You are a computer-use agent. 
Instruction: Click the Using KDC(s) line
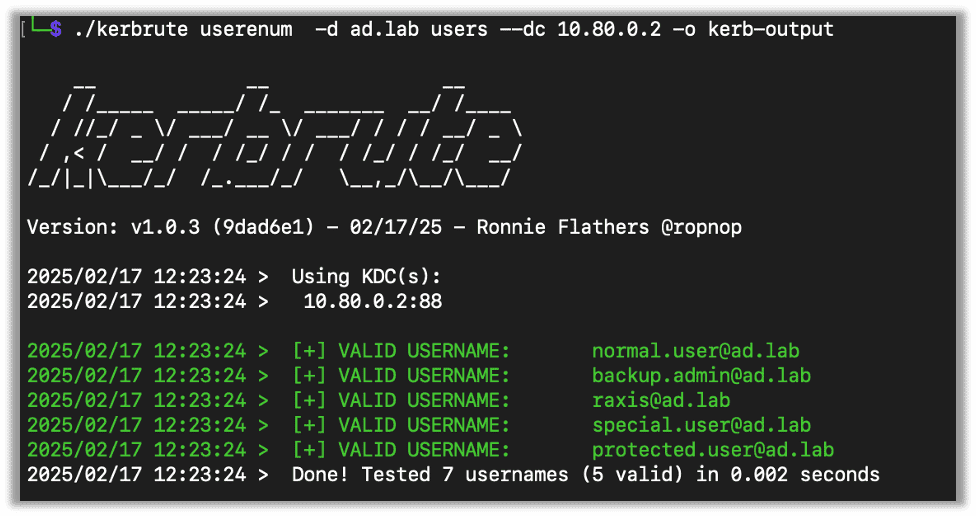(x=366, y=277)
